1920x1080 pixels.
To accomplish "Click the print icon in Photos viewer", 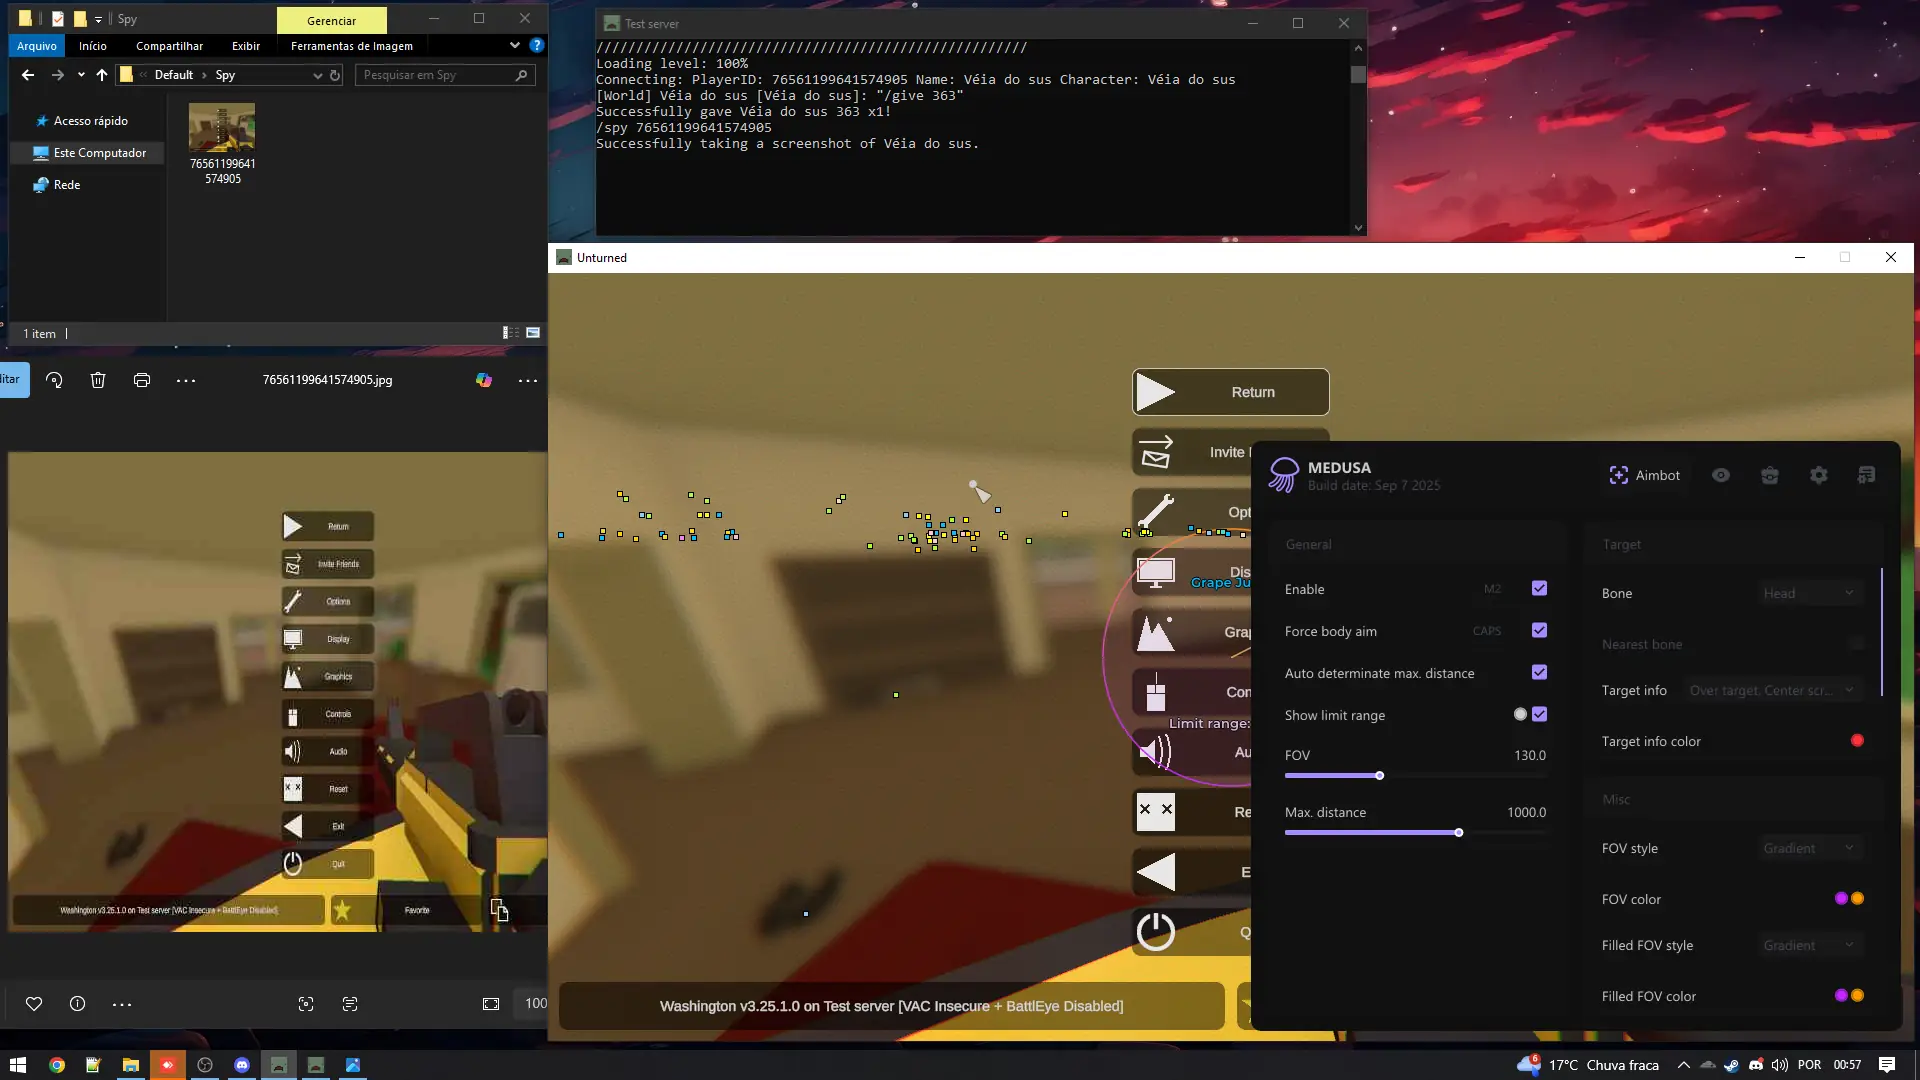I will coord(142,380).
